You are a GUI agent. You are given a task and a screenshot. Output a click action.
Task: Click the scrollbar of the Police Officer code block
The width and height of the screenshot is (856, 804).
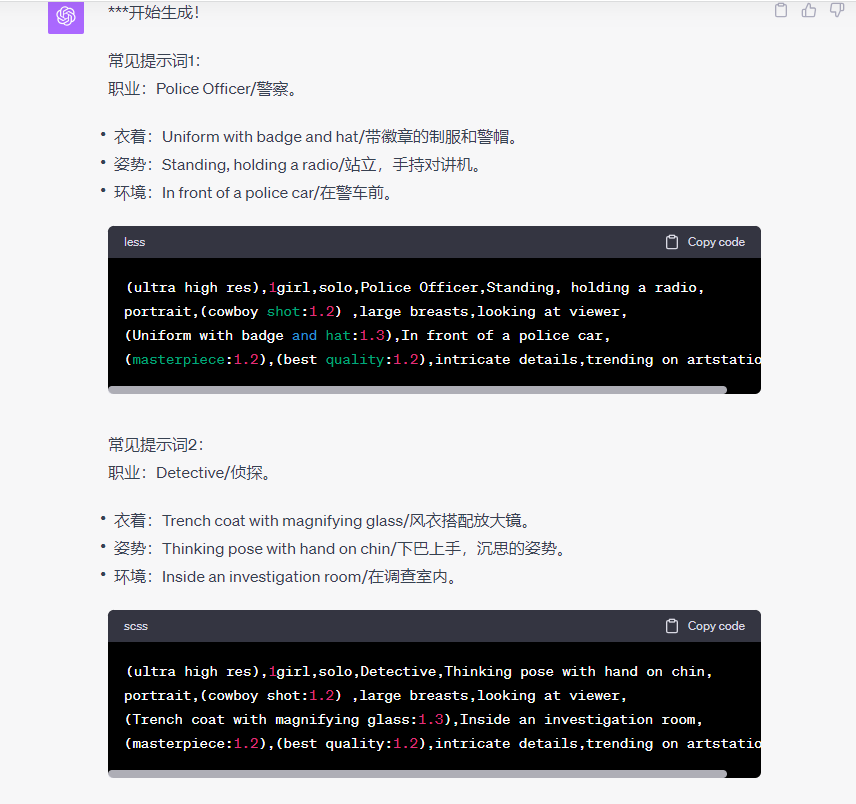417,390
